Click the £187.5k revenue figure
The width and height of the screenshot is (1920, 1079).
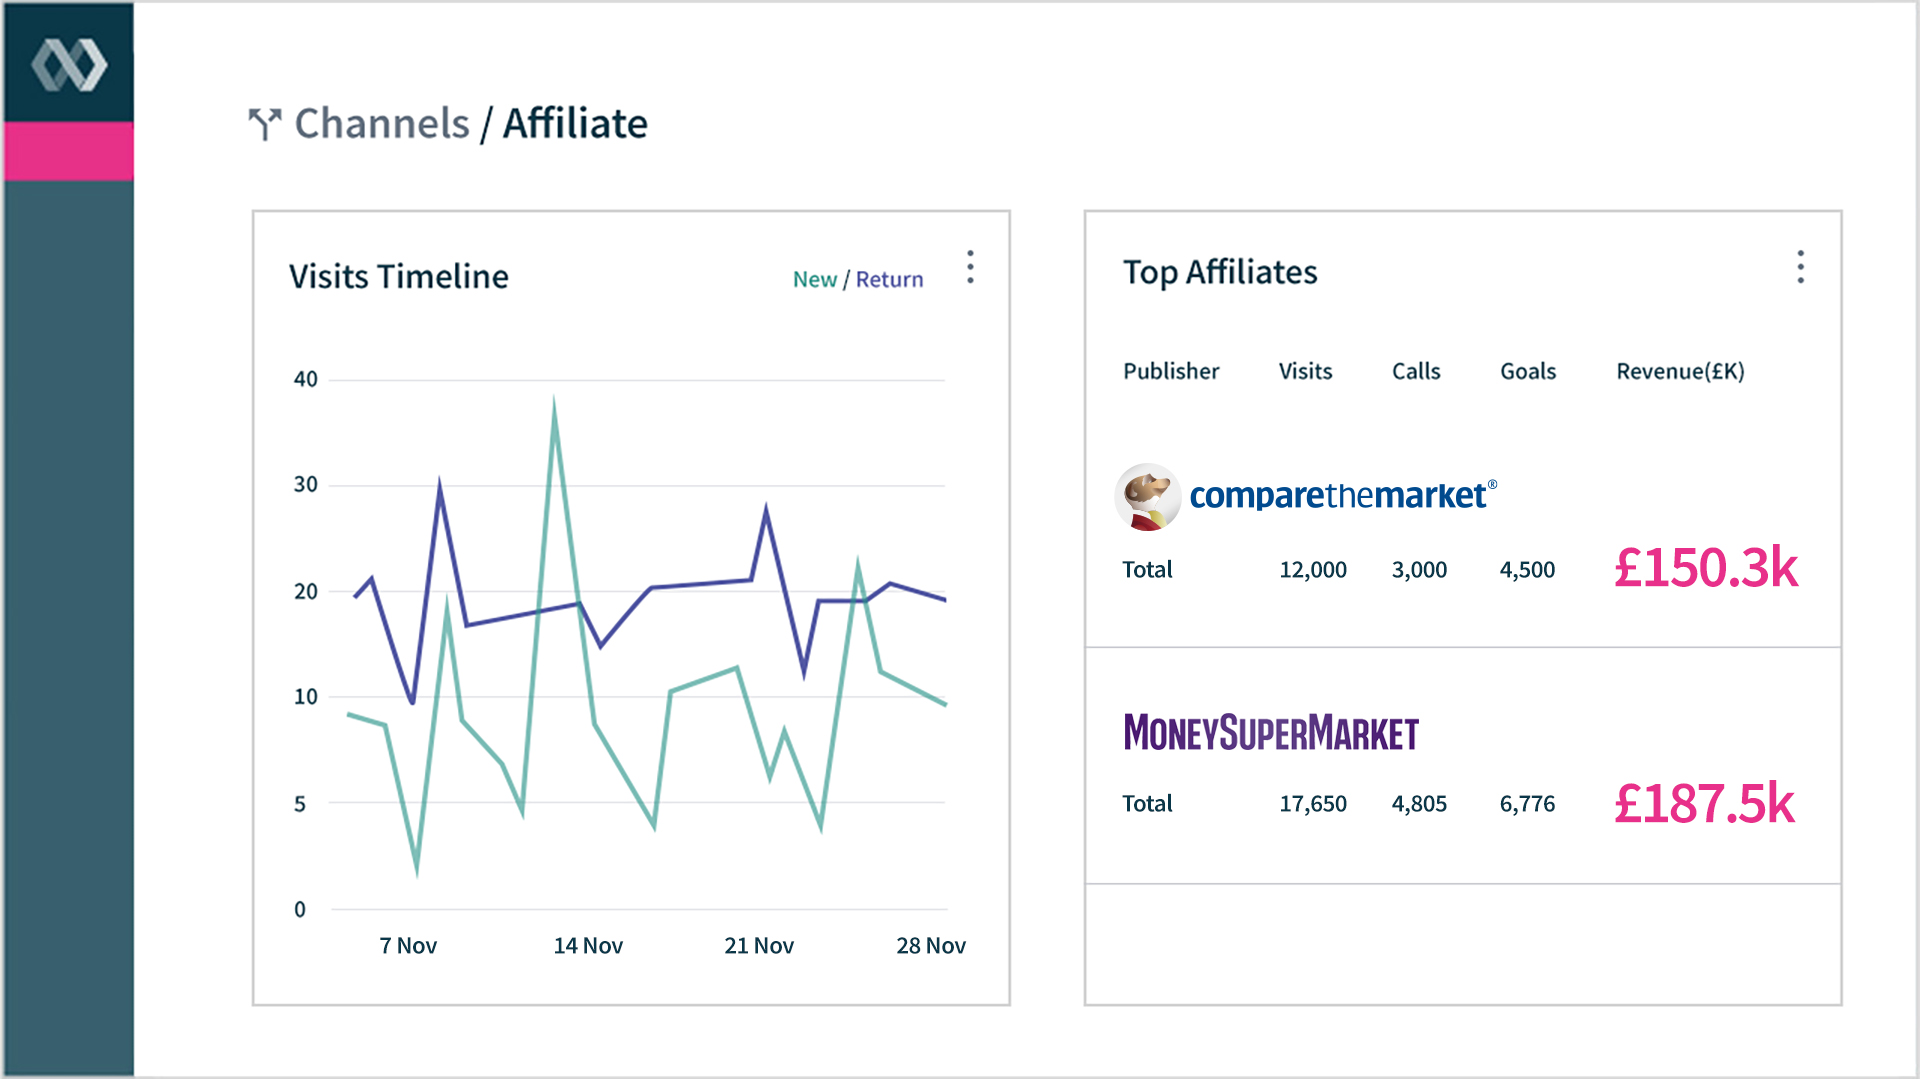tap(1704, 803)
